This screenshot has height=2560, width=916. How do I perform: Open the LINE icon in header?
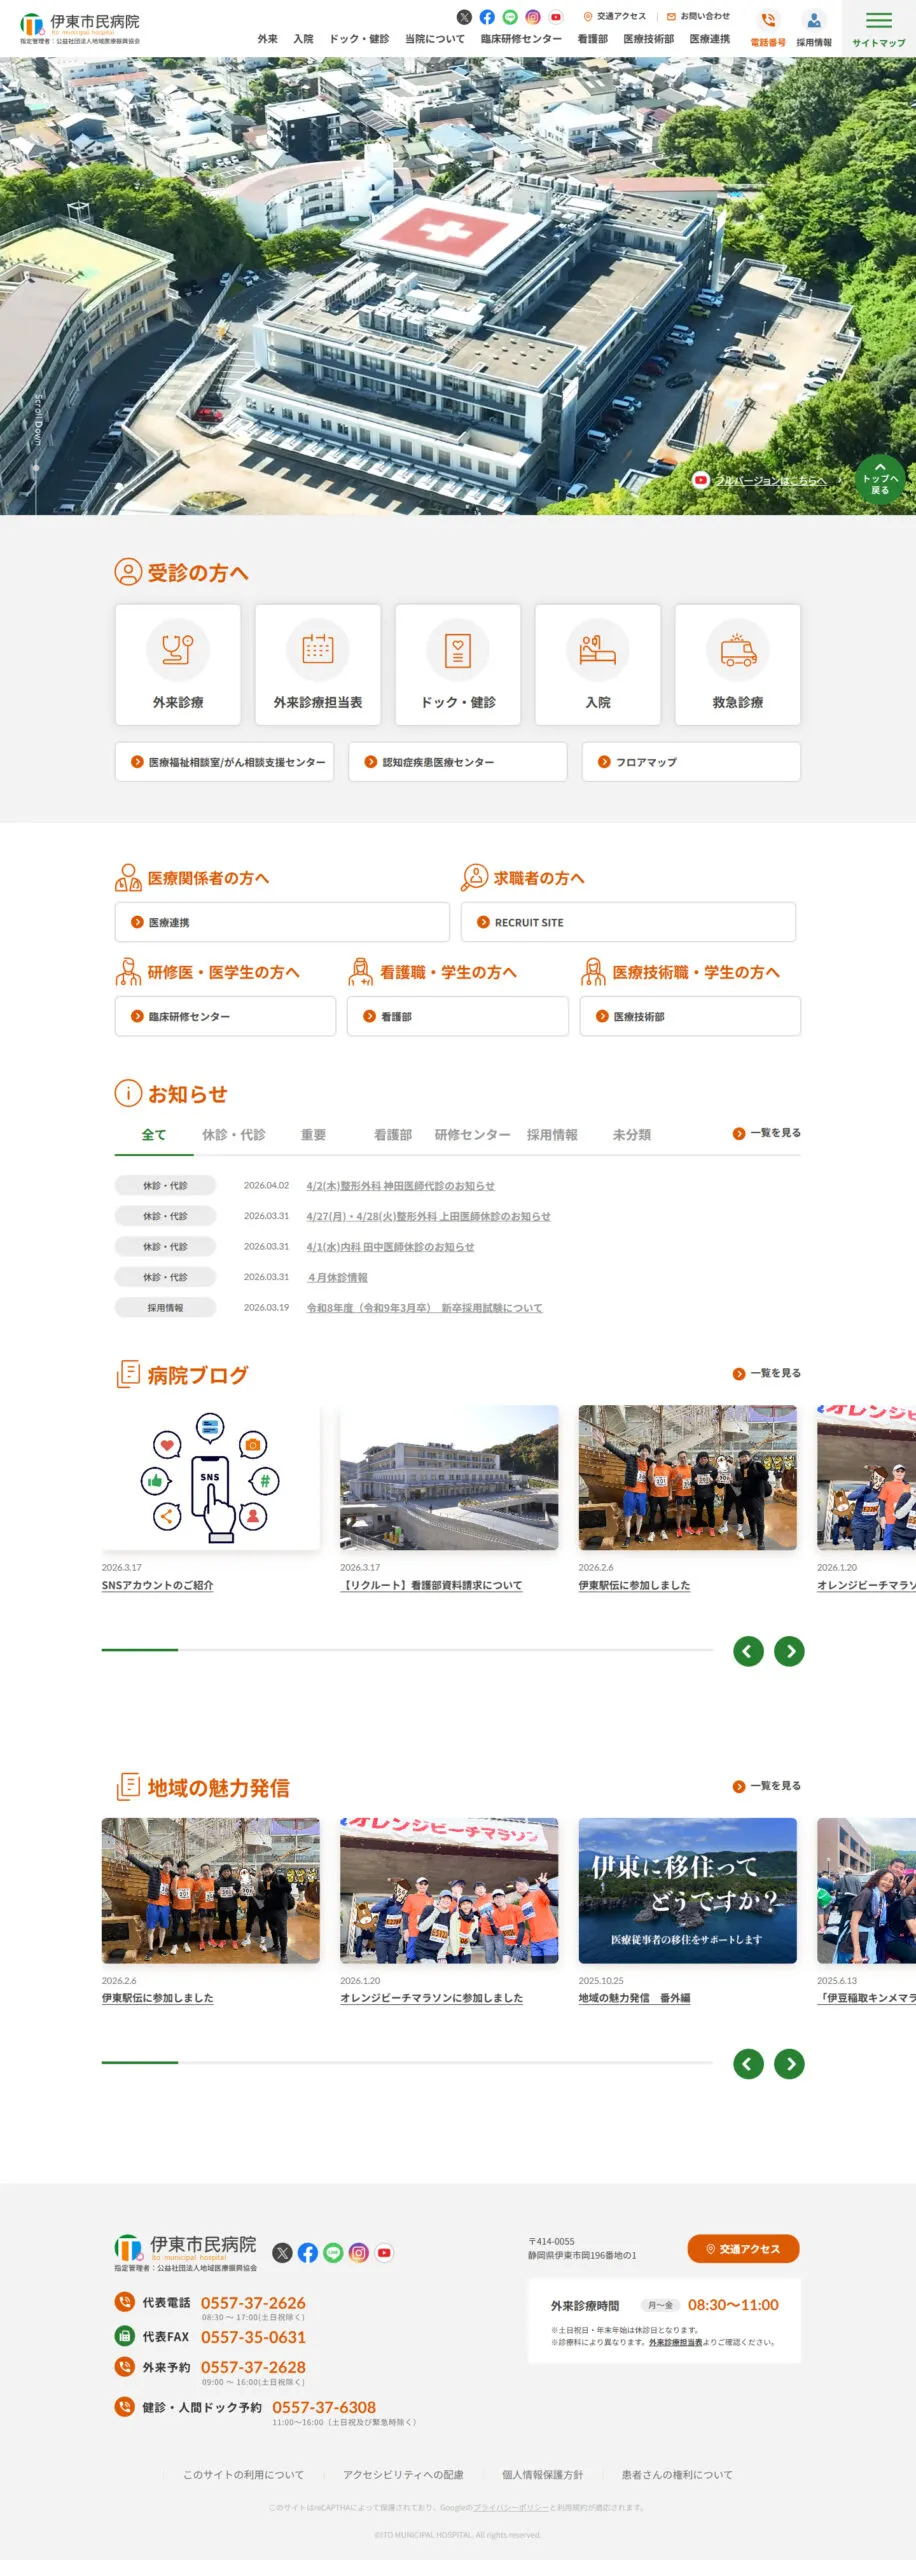click(510, 17)
